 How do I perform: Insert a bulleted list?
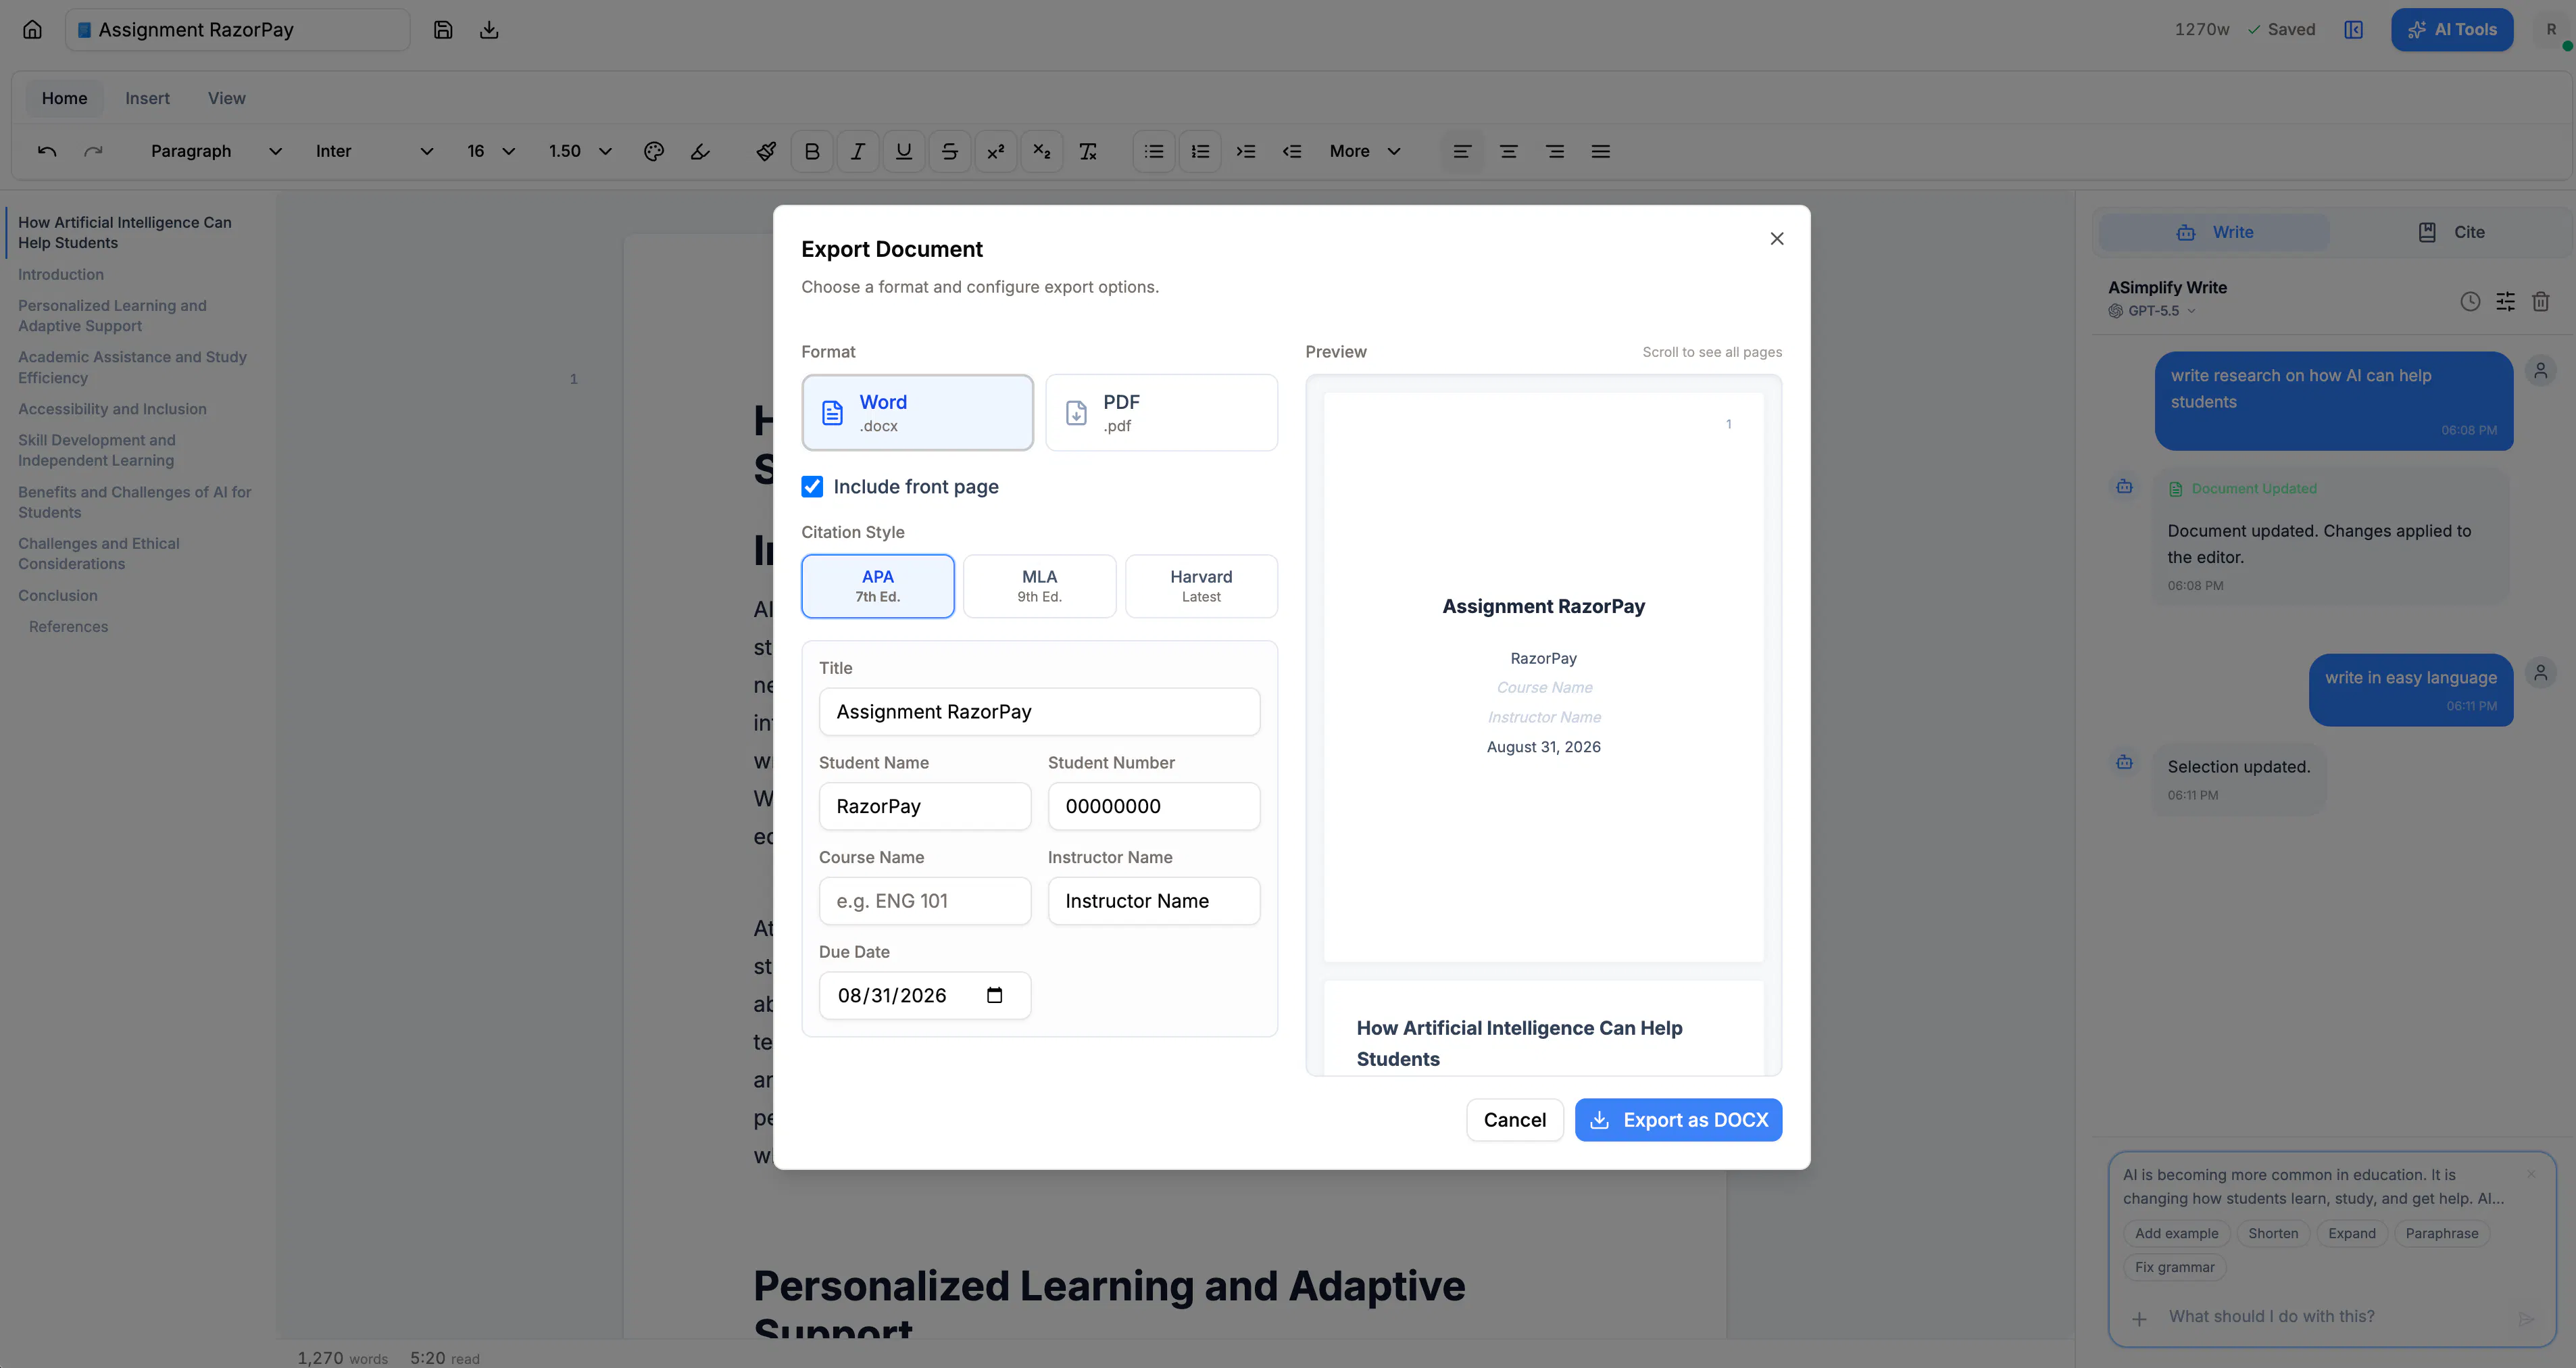[1154, 151]
